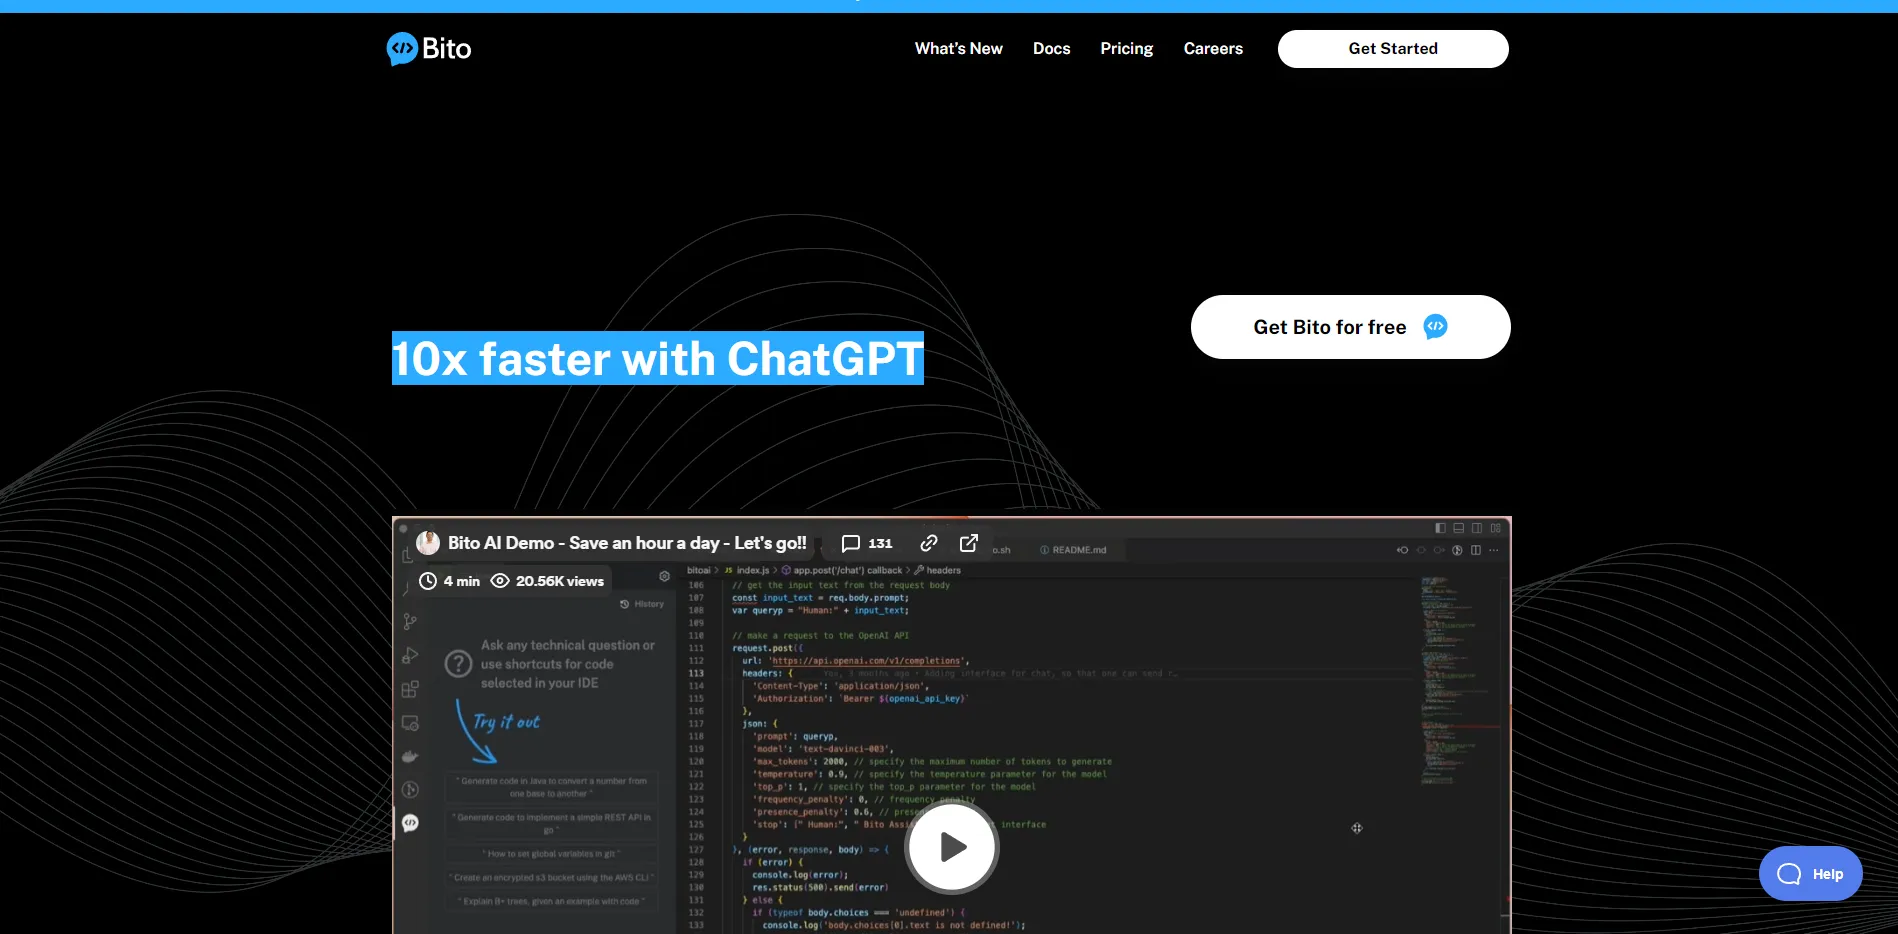Open the Docs menu item in the navbar

(1051, 48)
